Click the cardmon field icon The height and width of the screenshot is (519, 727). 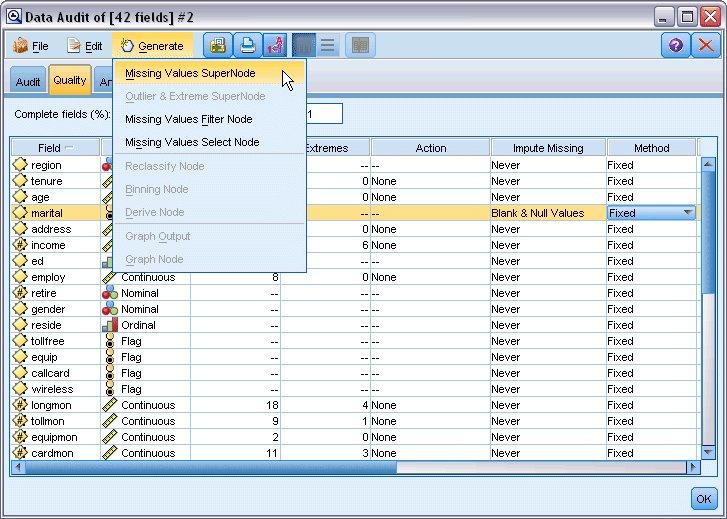pyautogui.click(x=20, y=453)
